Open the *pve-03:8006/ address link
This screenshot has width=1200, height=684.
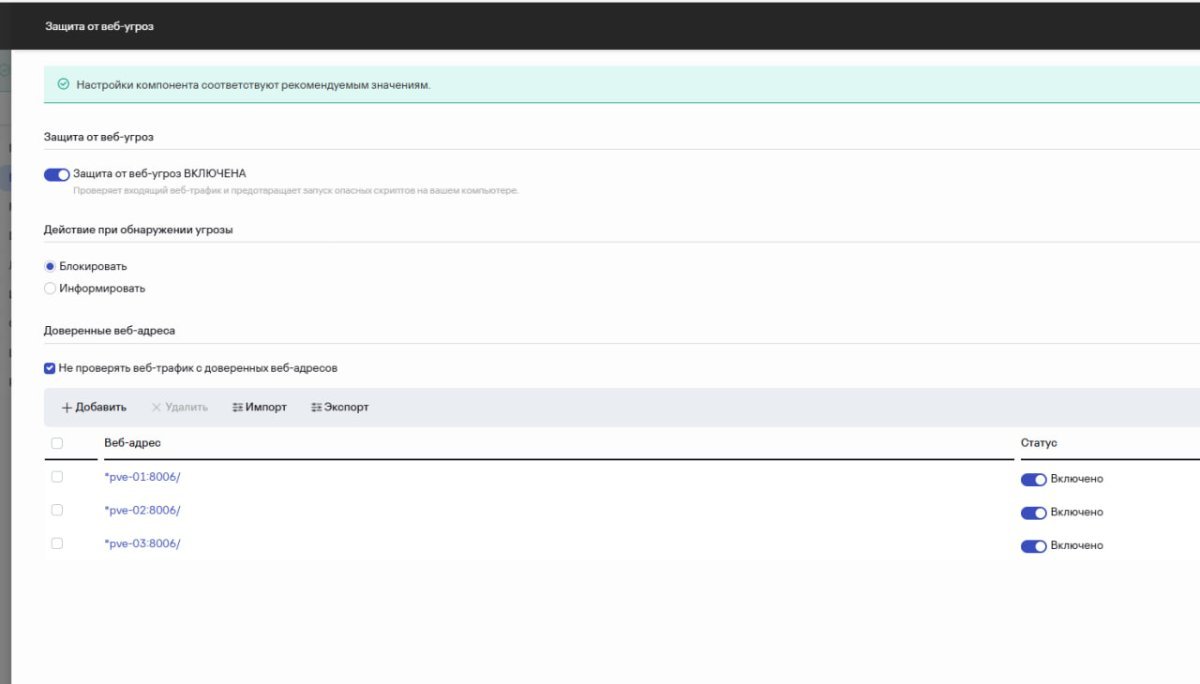coord(142,543)
